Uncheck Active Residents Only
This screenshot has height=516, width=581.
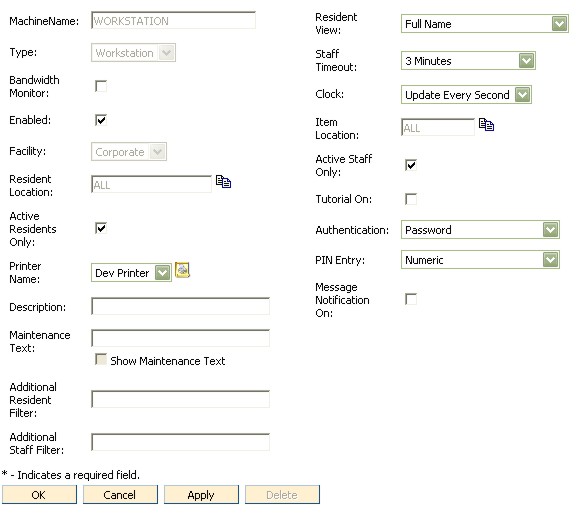click(101, 228)
